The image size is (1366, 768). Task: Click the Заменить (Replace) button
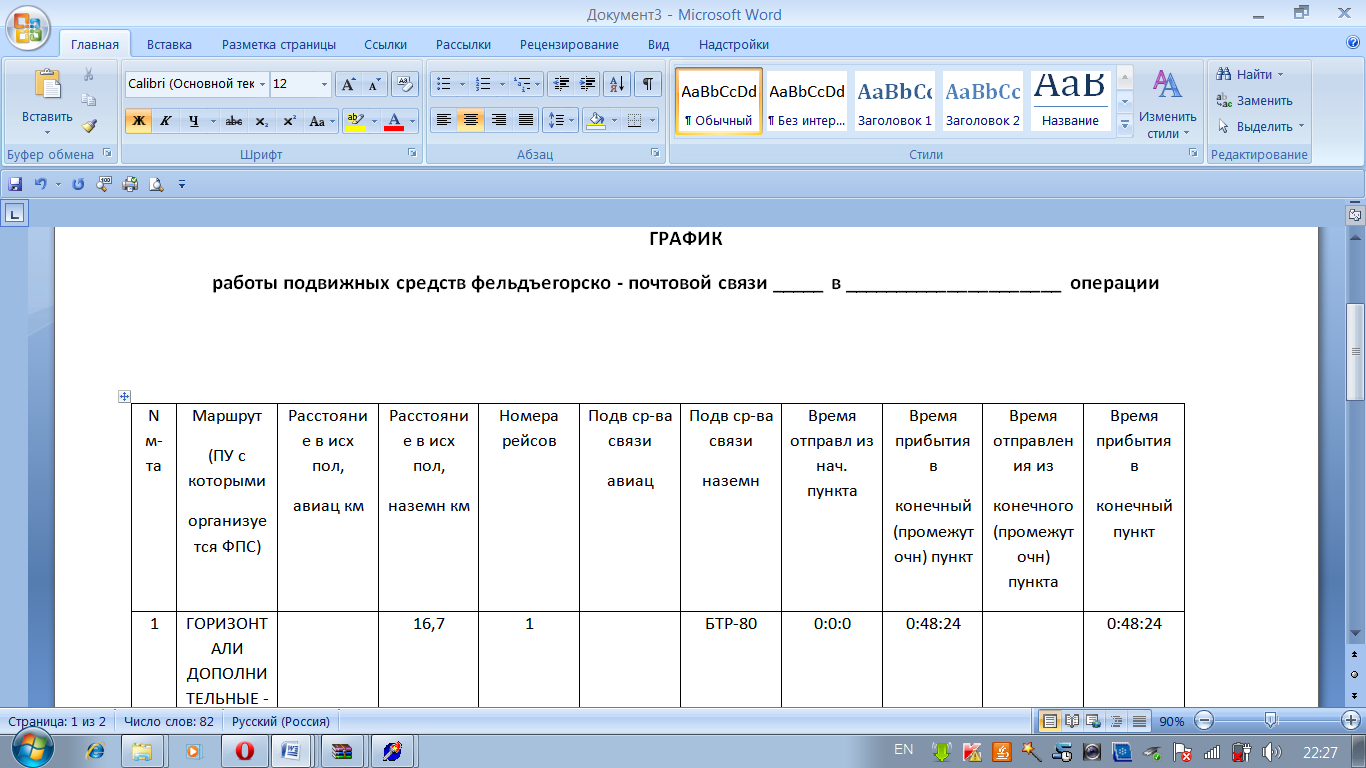tap(1255, 100)
